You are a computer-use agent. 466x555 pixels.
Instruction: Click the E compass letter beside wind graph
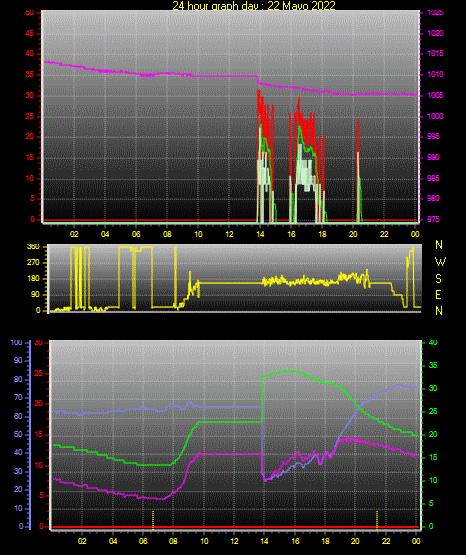pos(438,294)
